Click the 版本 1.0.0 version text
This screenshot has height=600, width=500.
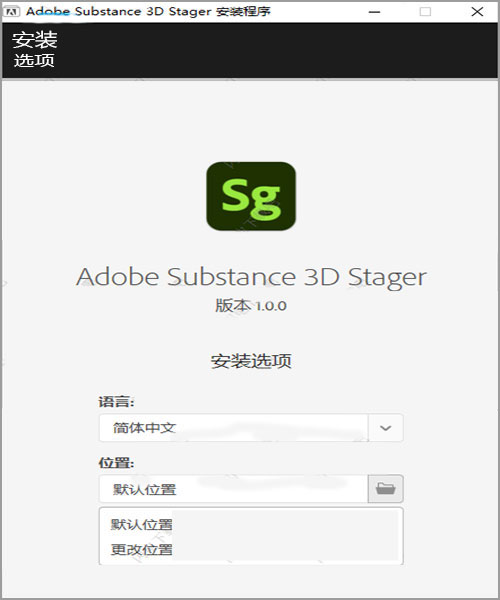[x=251, y=305]
